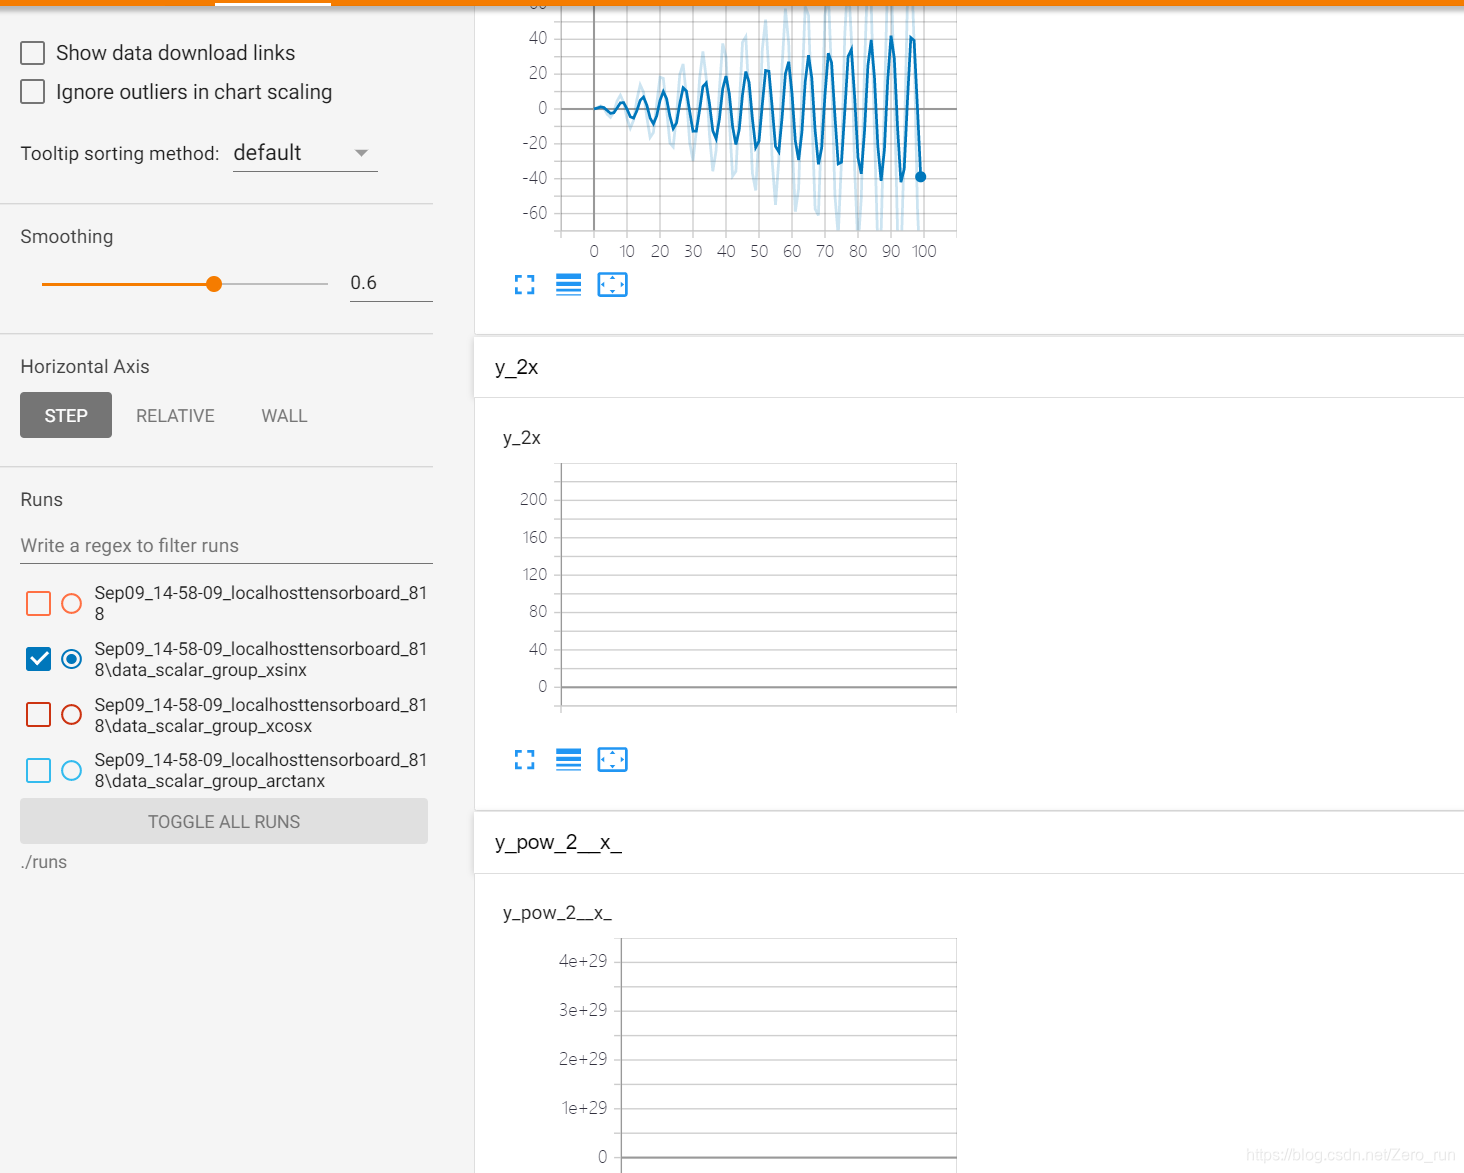Check the Sep09_14-58-09 base run checkbox
The width and height of the screenshot is (1464, 1173).
click(x=38, y=603)
